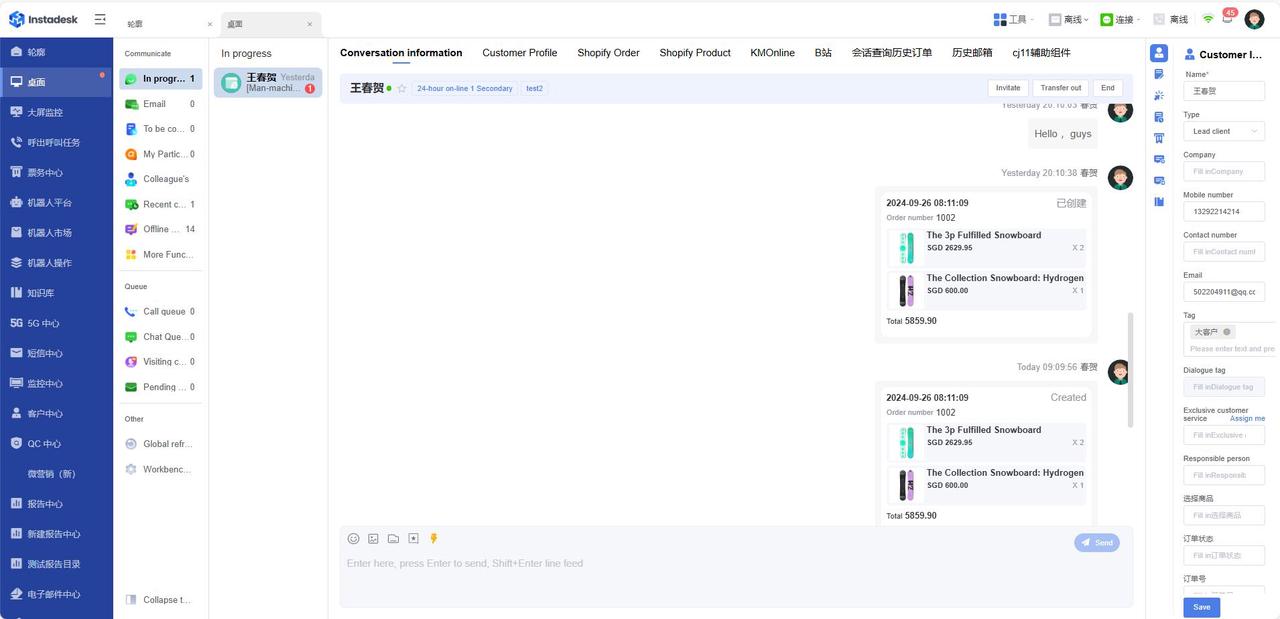This screenshot has height=619, width=1280.
Task: Click the Transfer out button
Action: (x=1060, y=88)
